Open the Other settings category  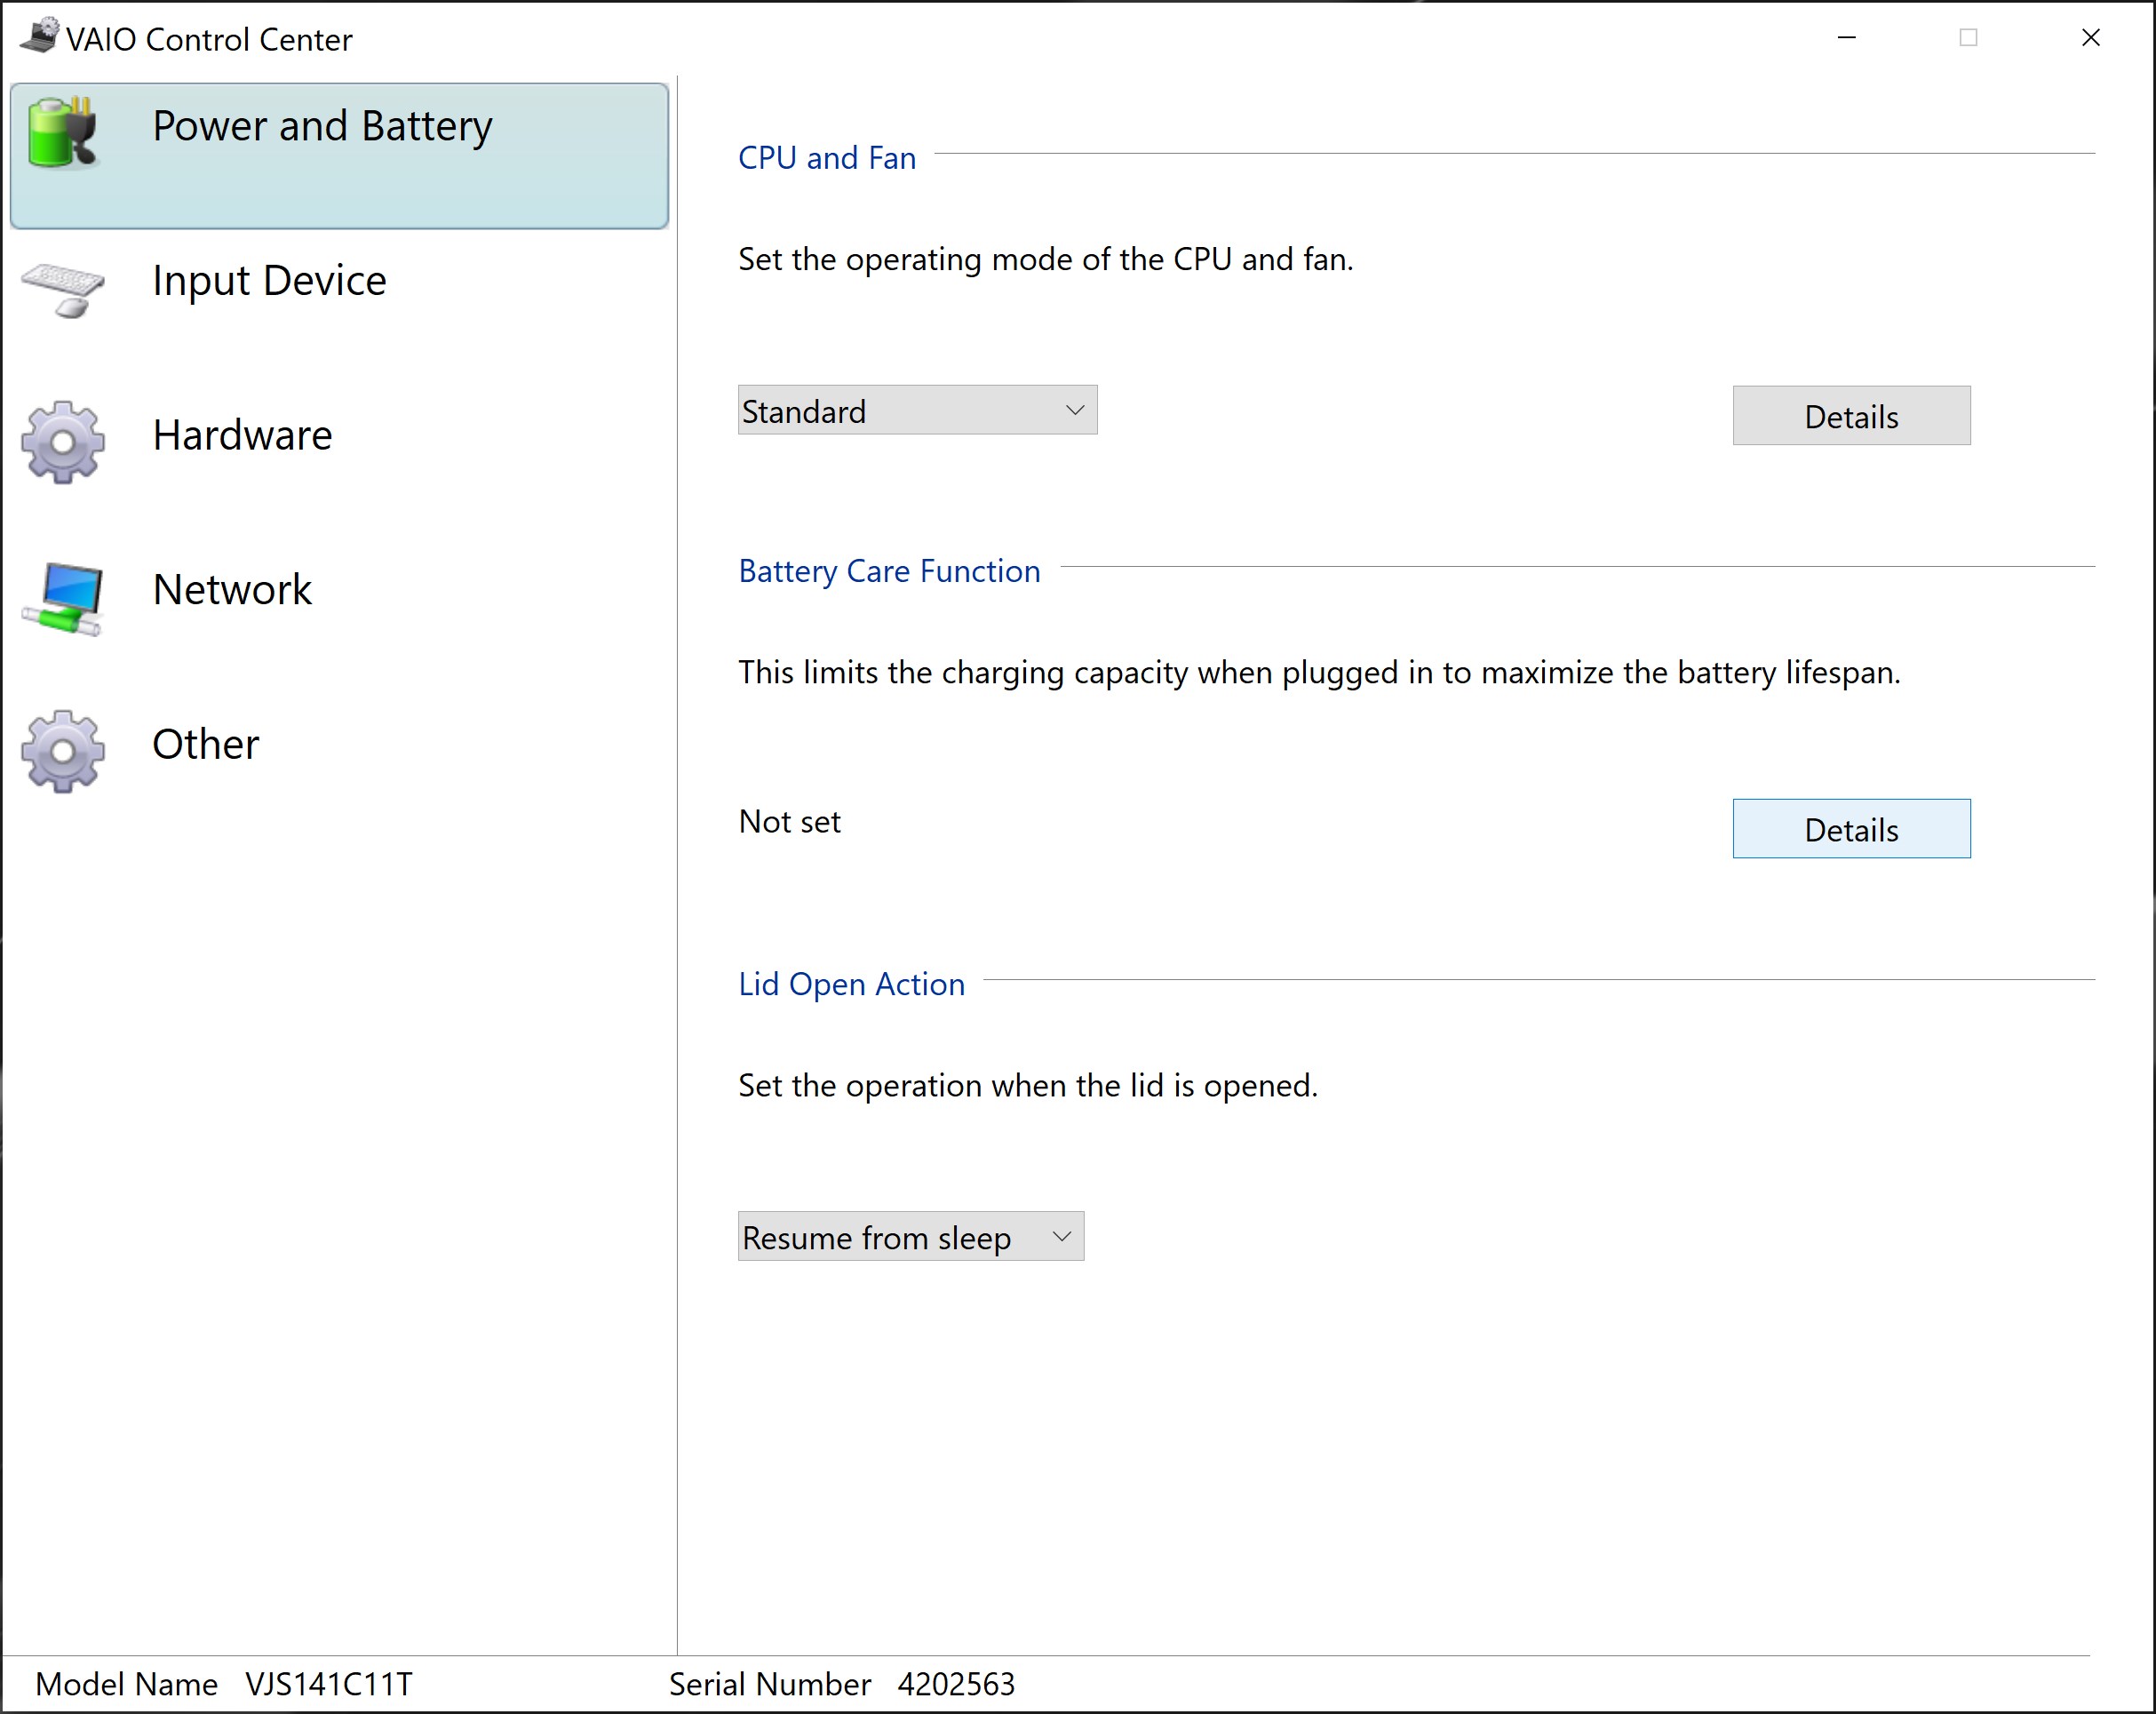(x=205, y=745)
